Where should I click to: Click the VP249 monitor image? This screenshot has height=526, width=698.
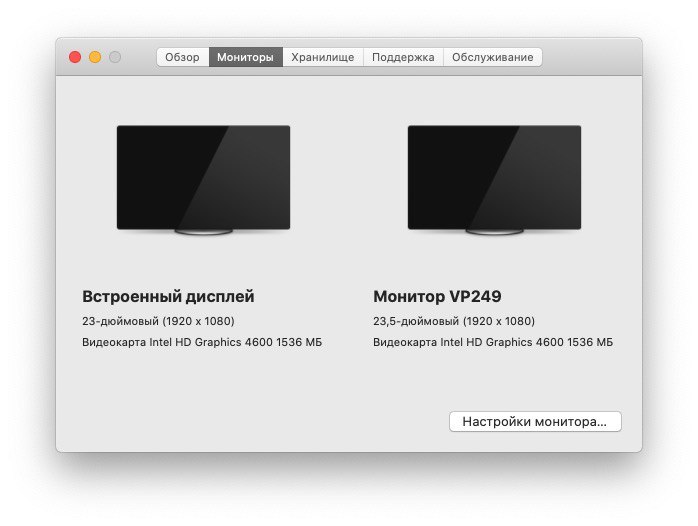494,180
